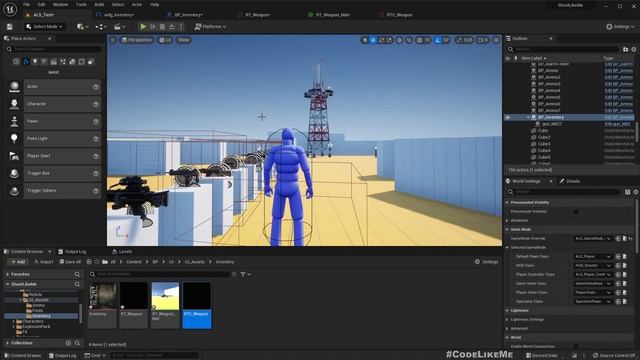Open the Select Mode dropdown

[x=44, y=27]
